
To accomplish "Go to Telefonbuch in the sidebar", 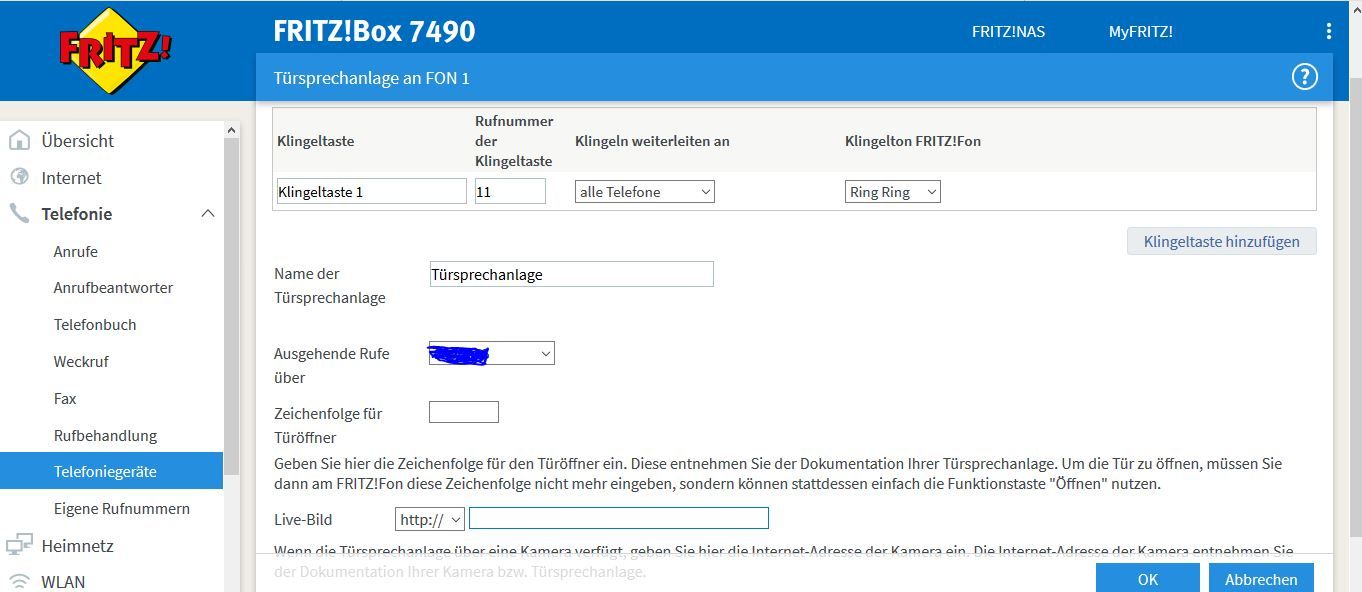I will pos(95,325).
